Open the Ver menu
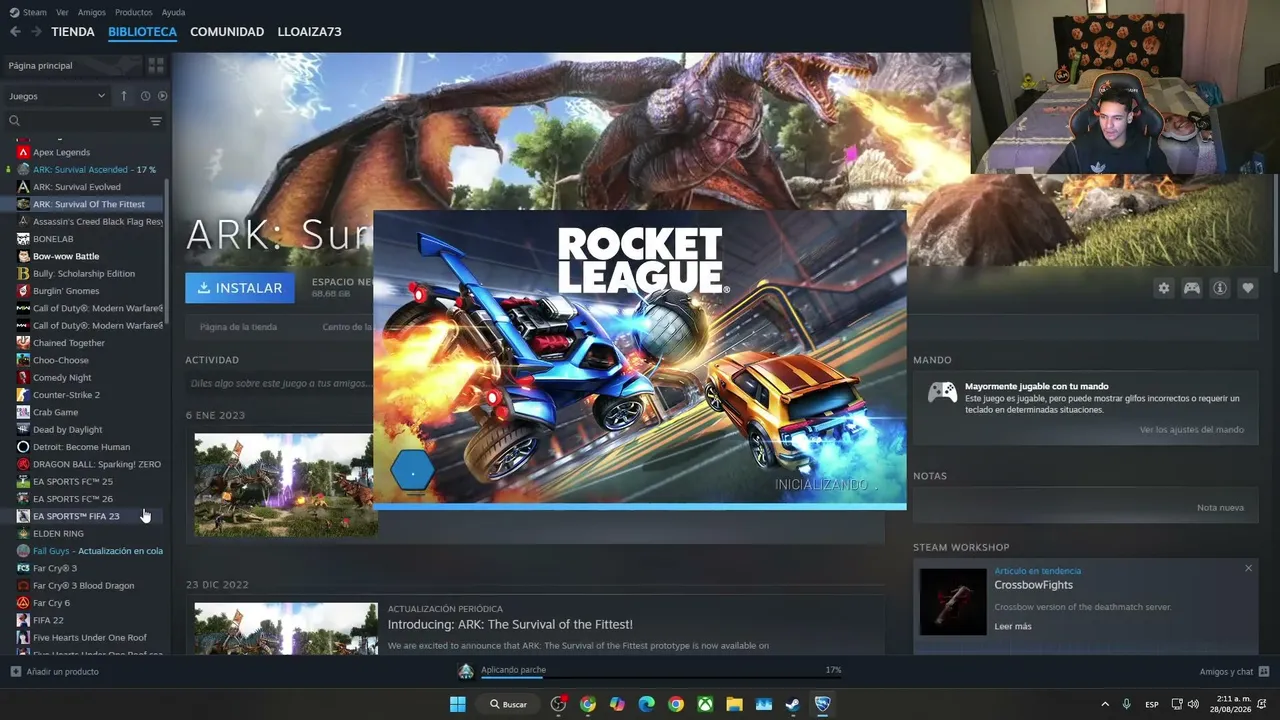 click(62, 12)
